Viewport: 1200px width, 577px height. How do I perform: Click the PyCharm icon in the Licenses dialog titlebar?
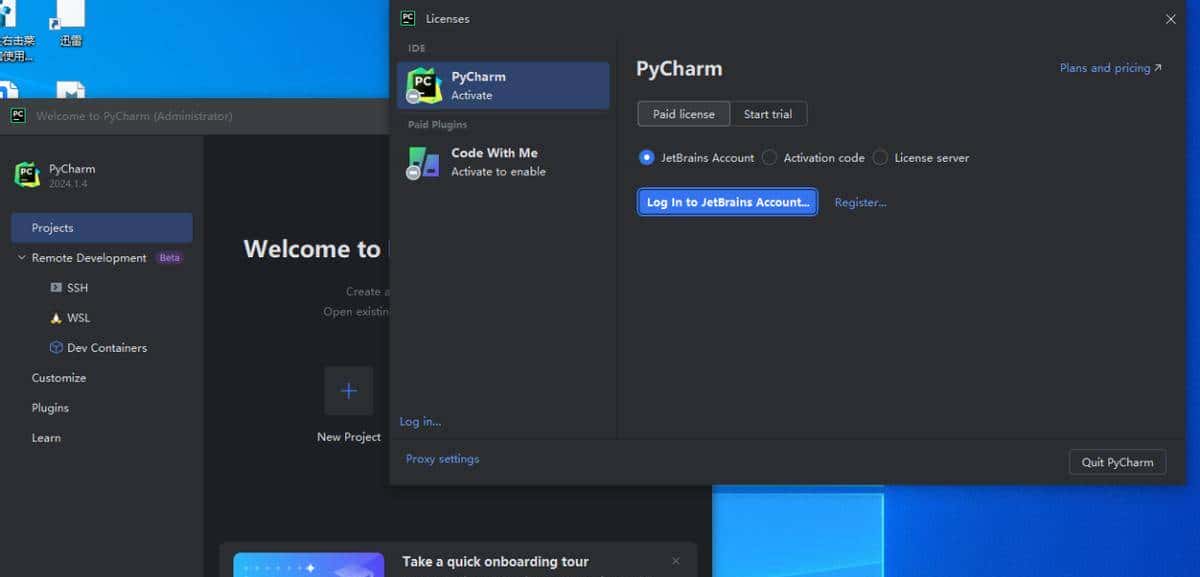[x=408, y=18]
